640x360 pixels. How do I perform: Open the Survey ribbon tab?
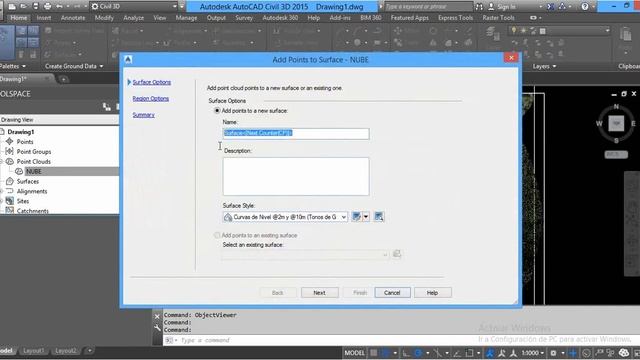click(x=244, y=18)
